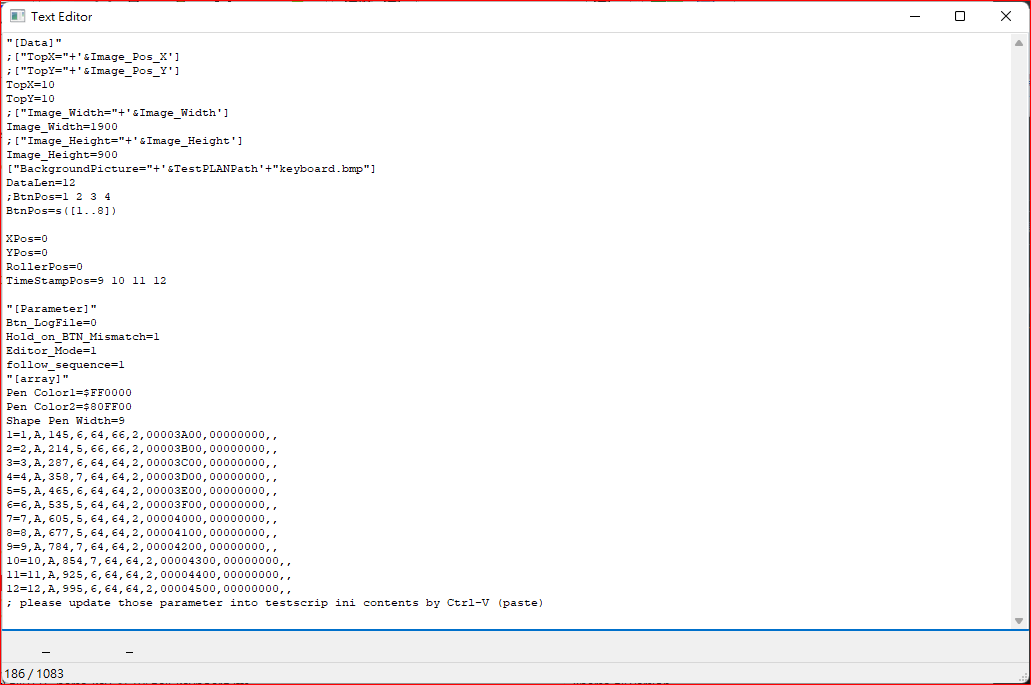This screenshot has height=685, width=1031.
Task: Click the "[Data]" header line
Action: 34,43
